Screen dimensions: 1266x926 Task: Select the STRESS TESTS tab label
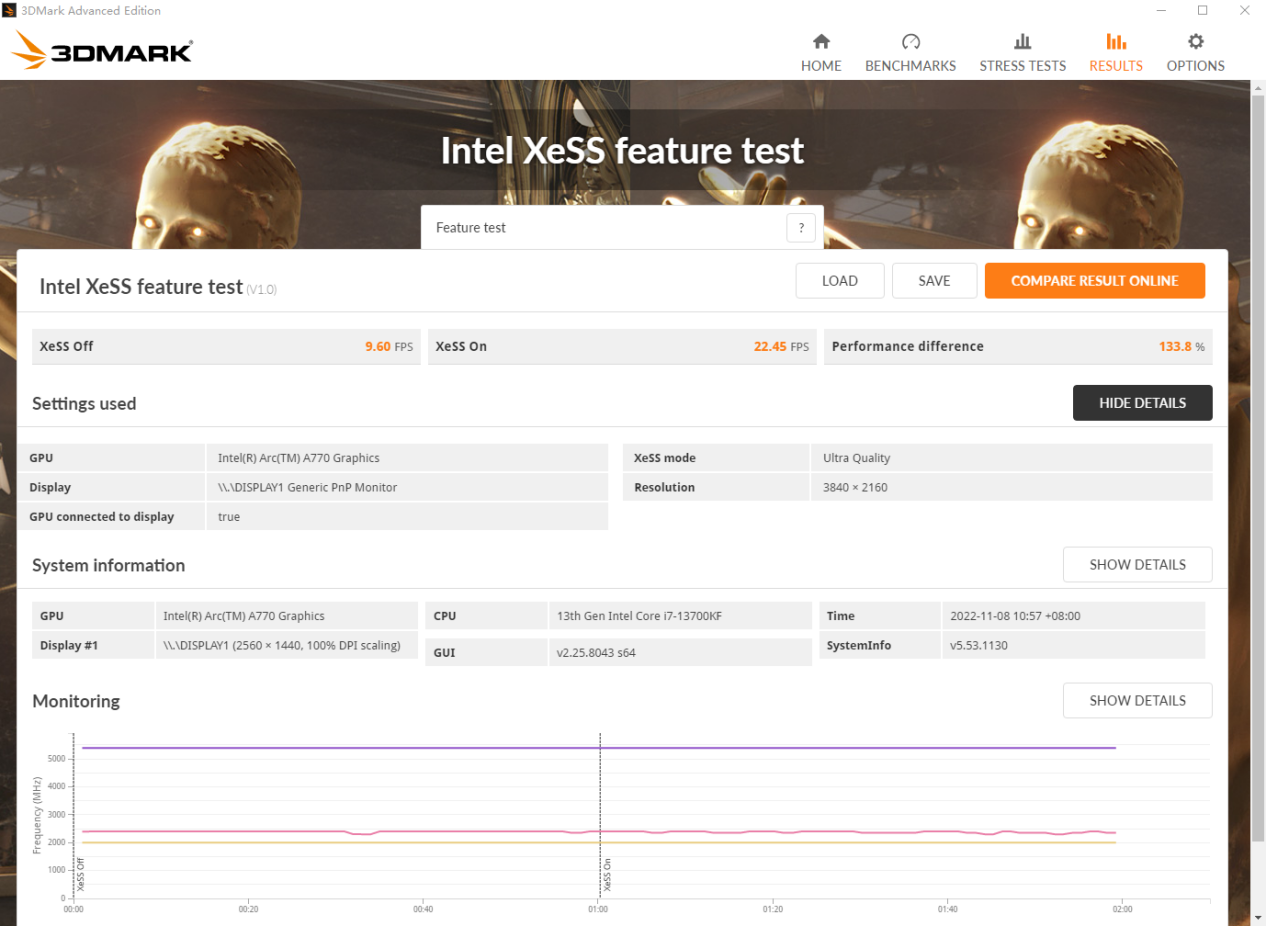1022,66
